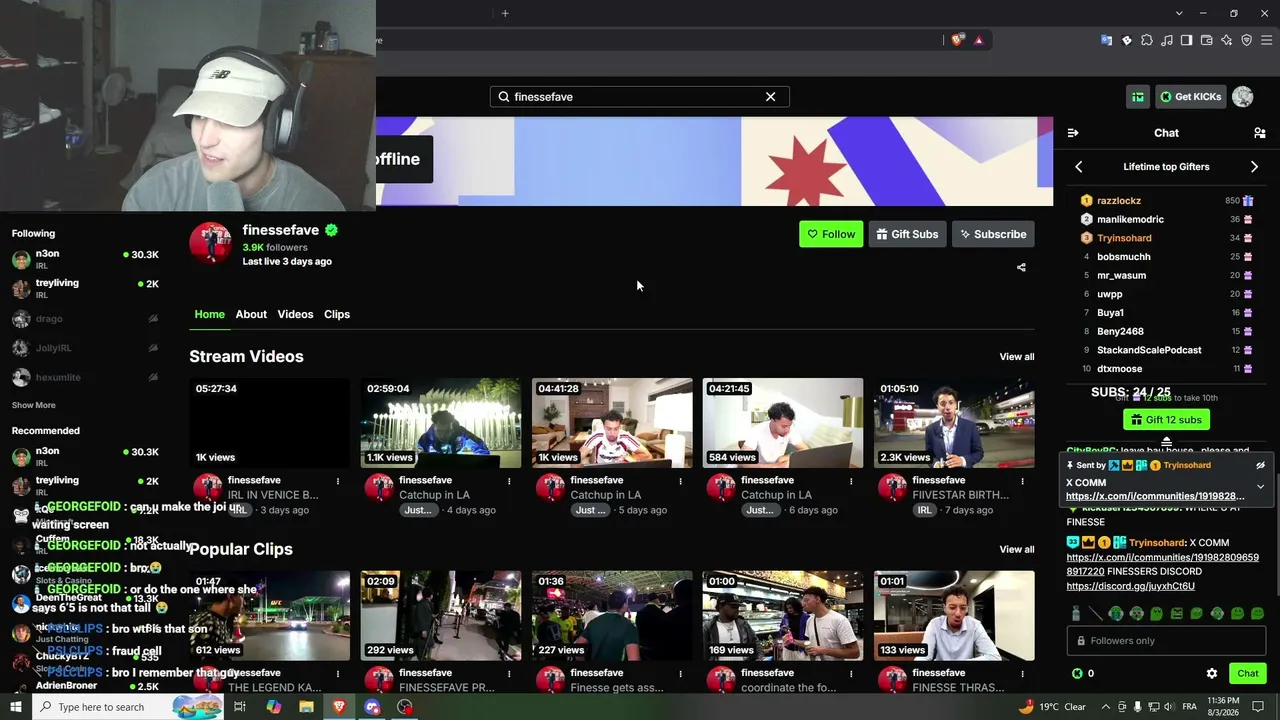Screen dimensions: 1280x720
Task: Open Brave Wallet icon
Action: (x=1207, y=40)
